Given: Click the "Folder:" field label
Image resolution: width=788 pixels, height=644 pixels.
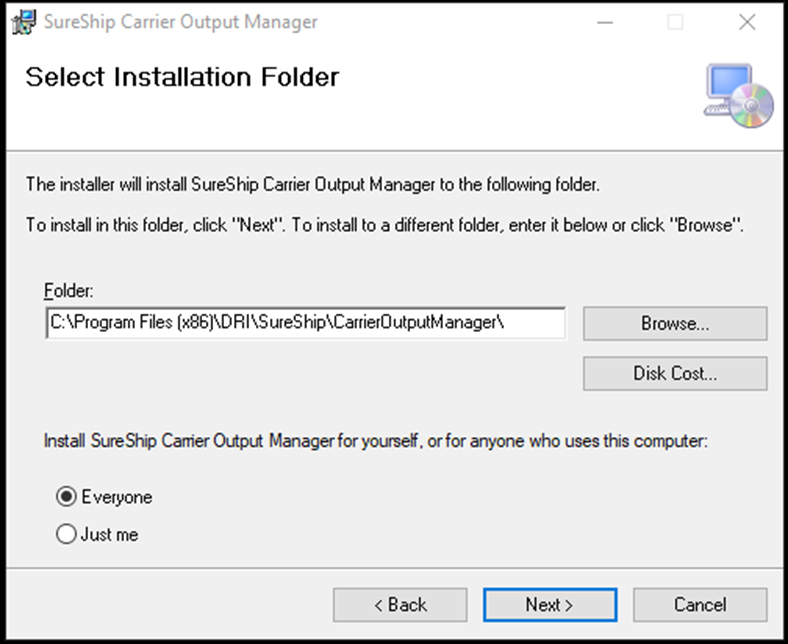Looking at the screenshot, I should point(68,291).
